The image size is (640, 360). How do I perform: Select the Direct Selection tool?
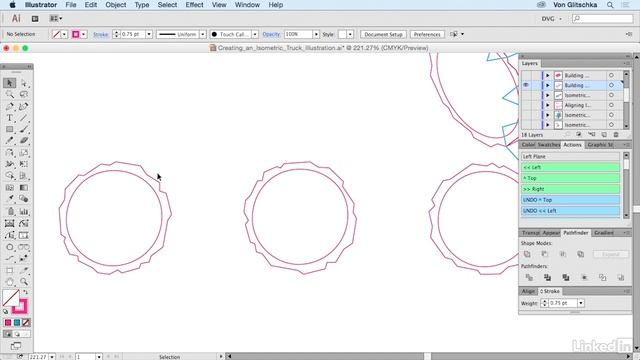(x=24, y=83)
